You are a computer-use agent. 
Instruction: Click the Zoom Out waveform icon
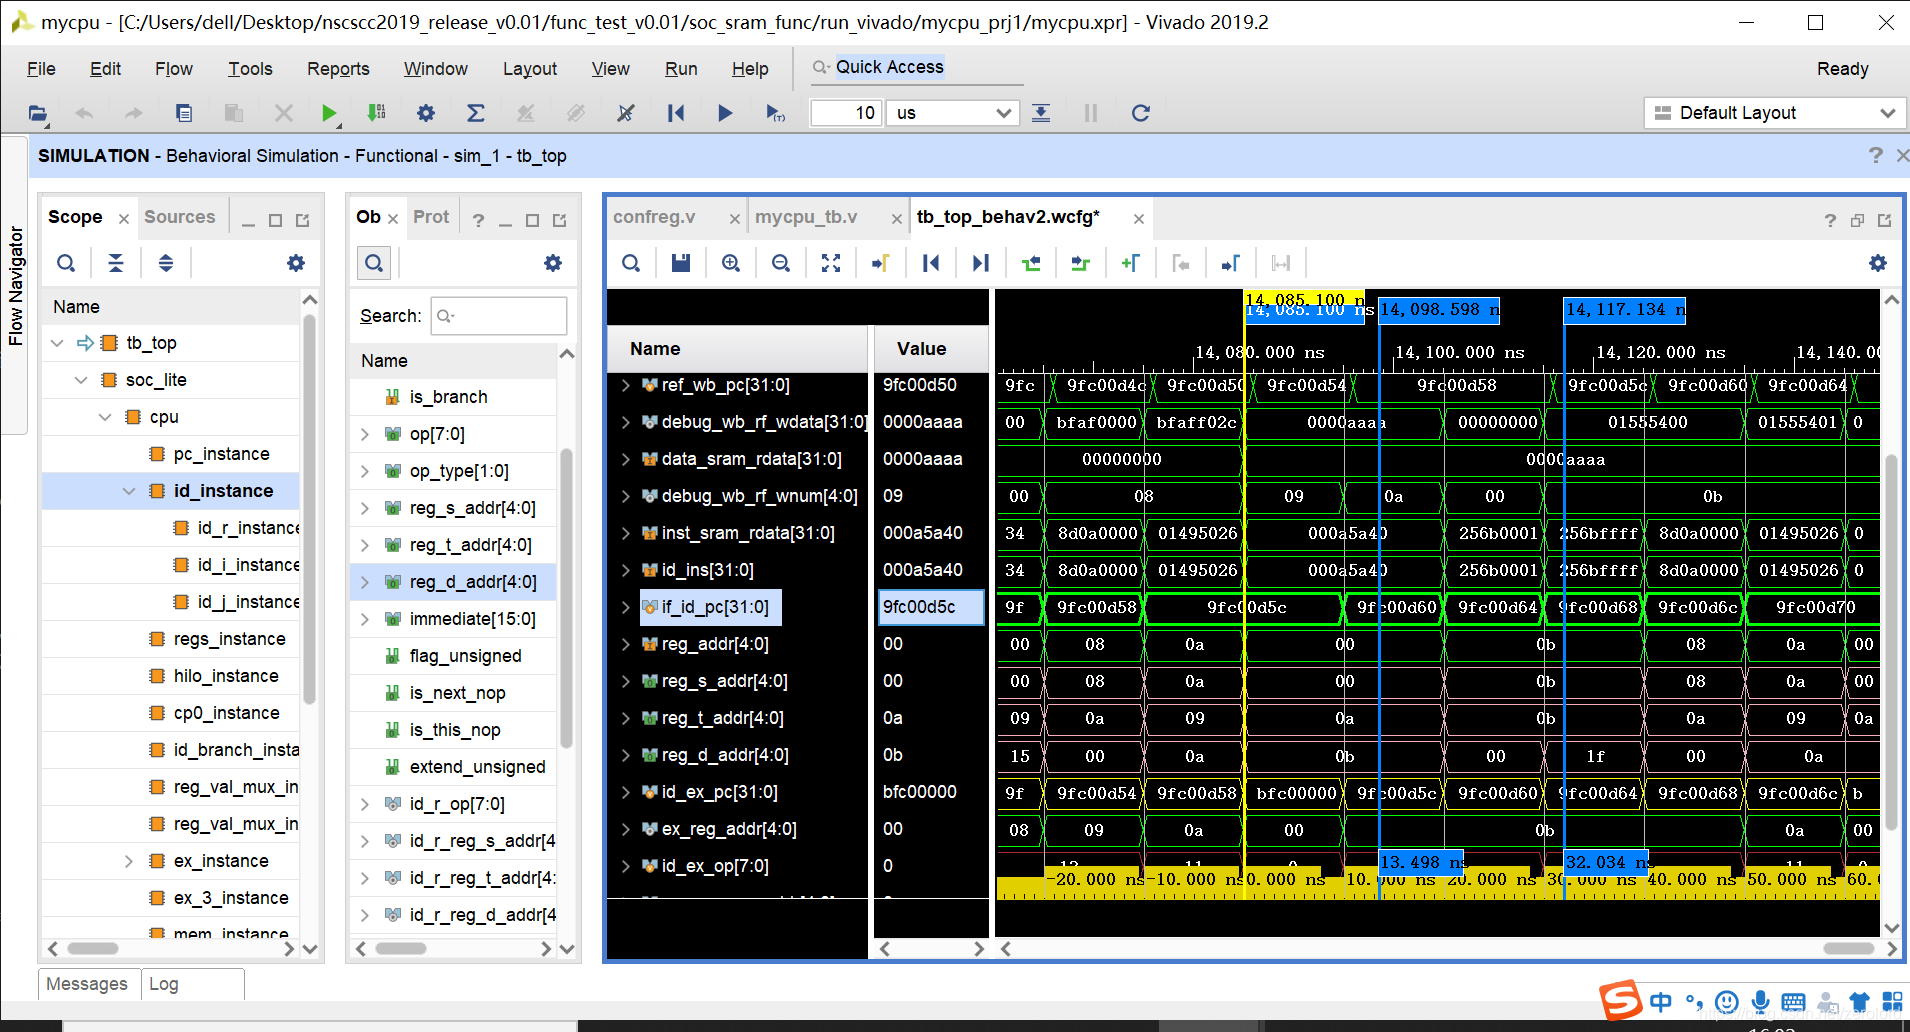[x=781, y=263]
